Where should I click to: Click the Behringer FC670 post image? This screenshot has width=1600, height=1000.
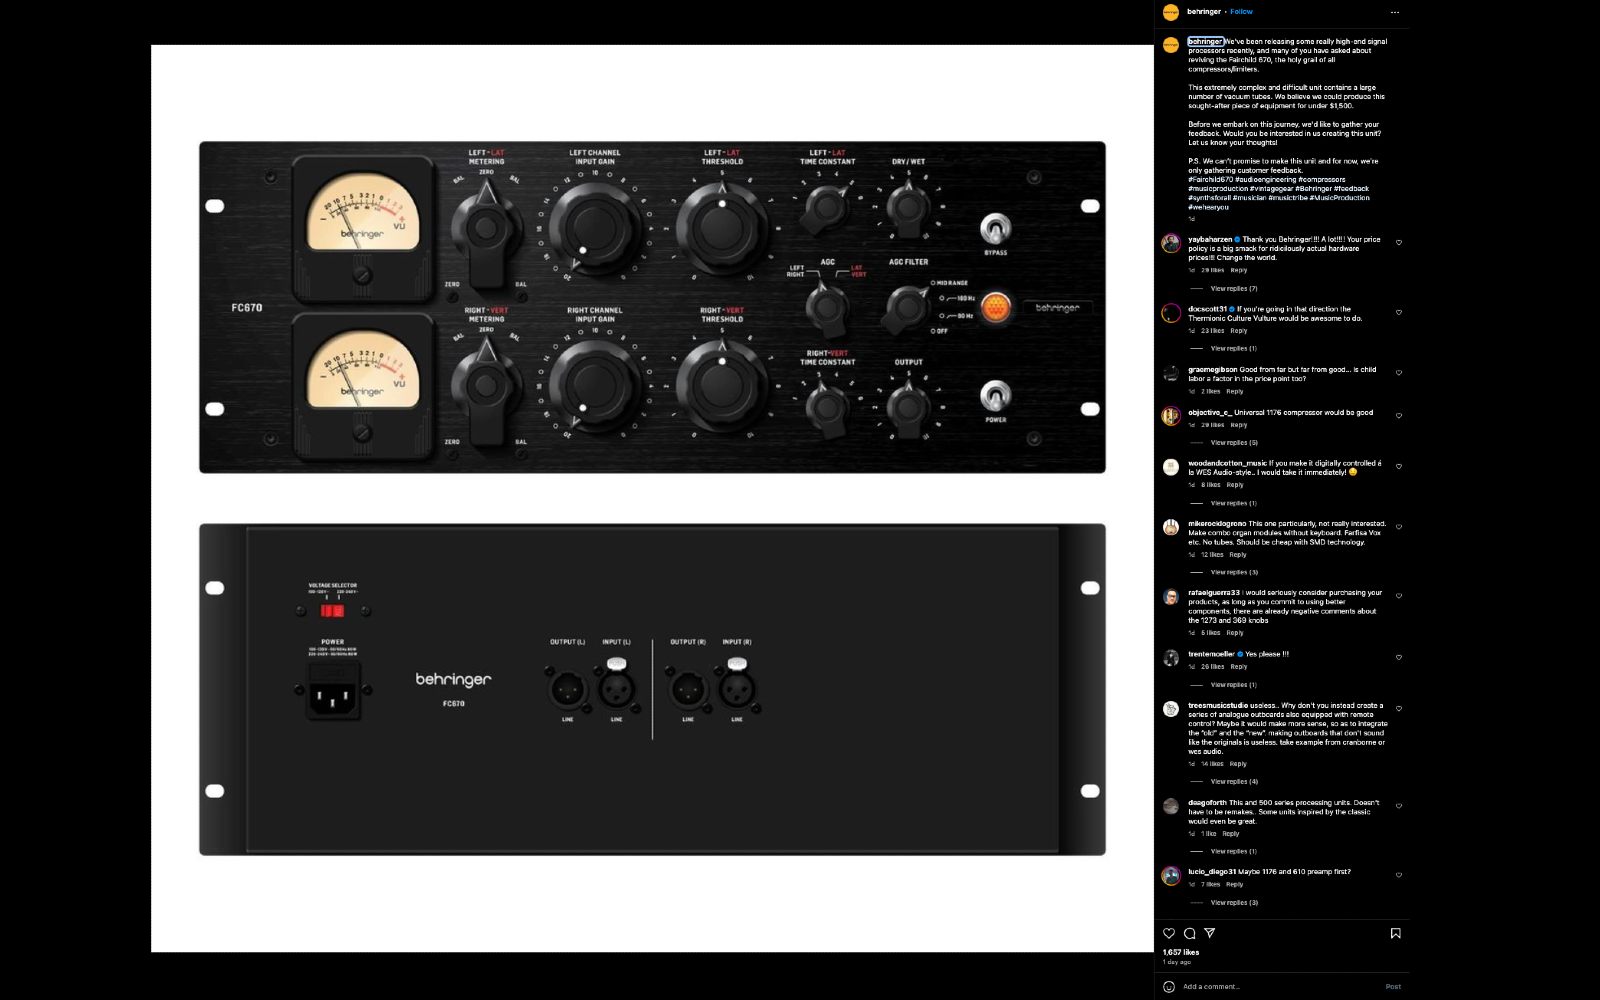(x=652, y=498)
